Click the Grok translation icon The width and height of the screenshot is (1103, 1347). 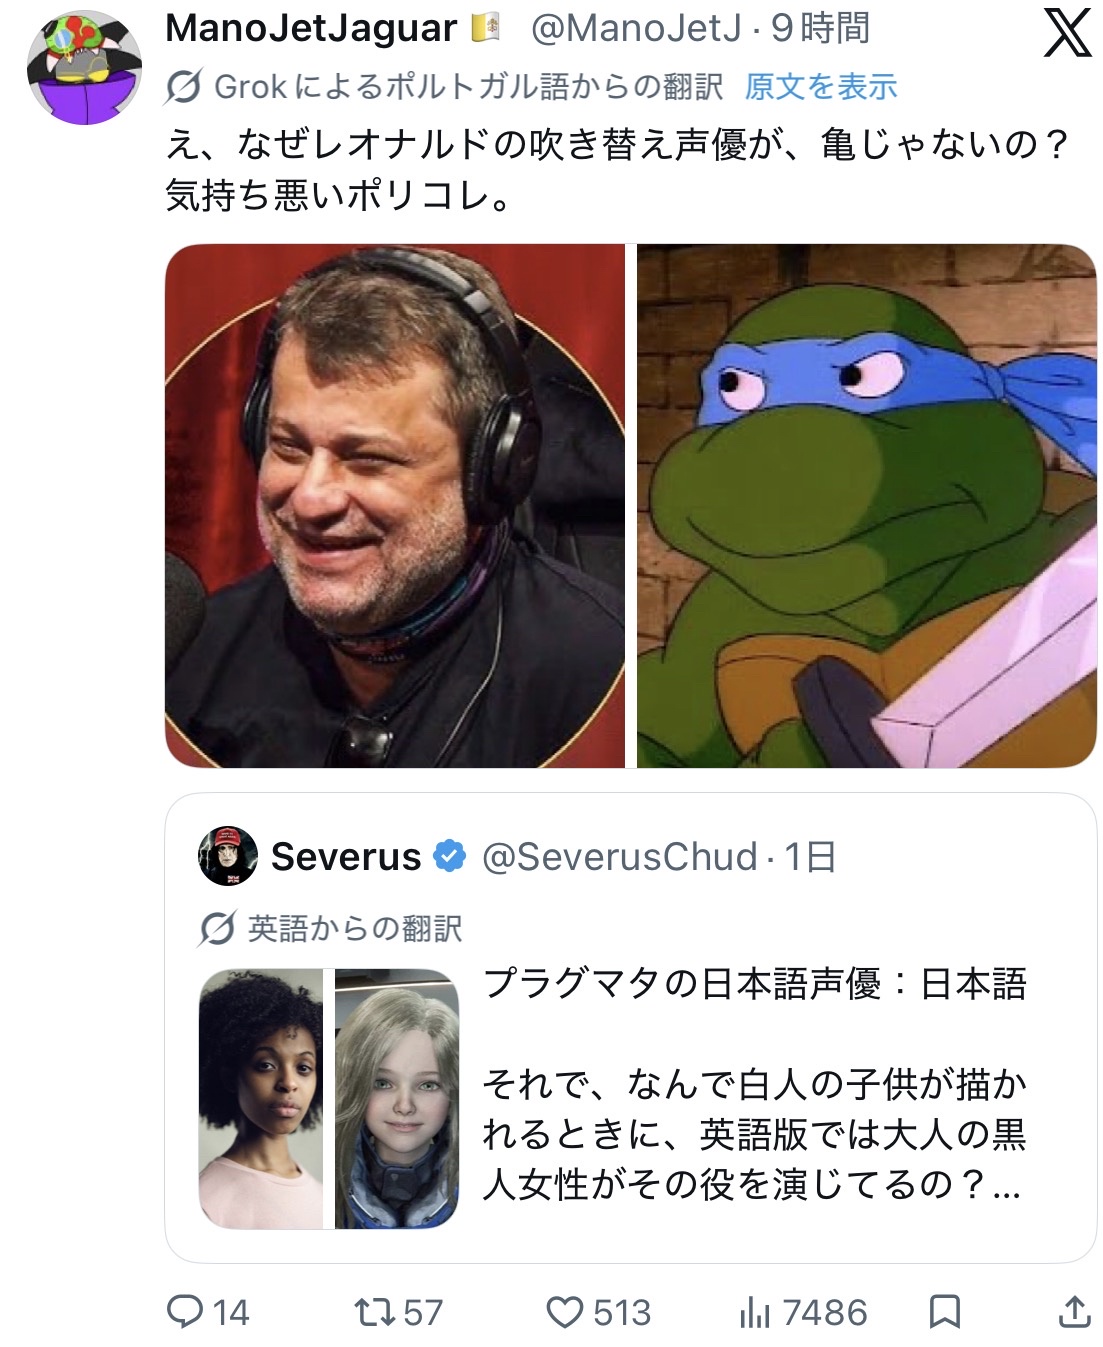tap(184, 87)
